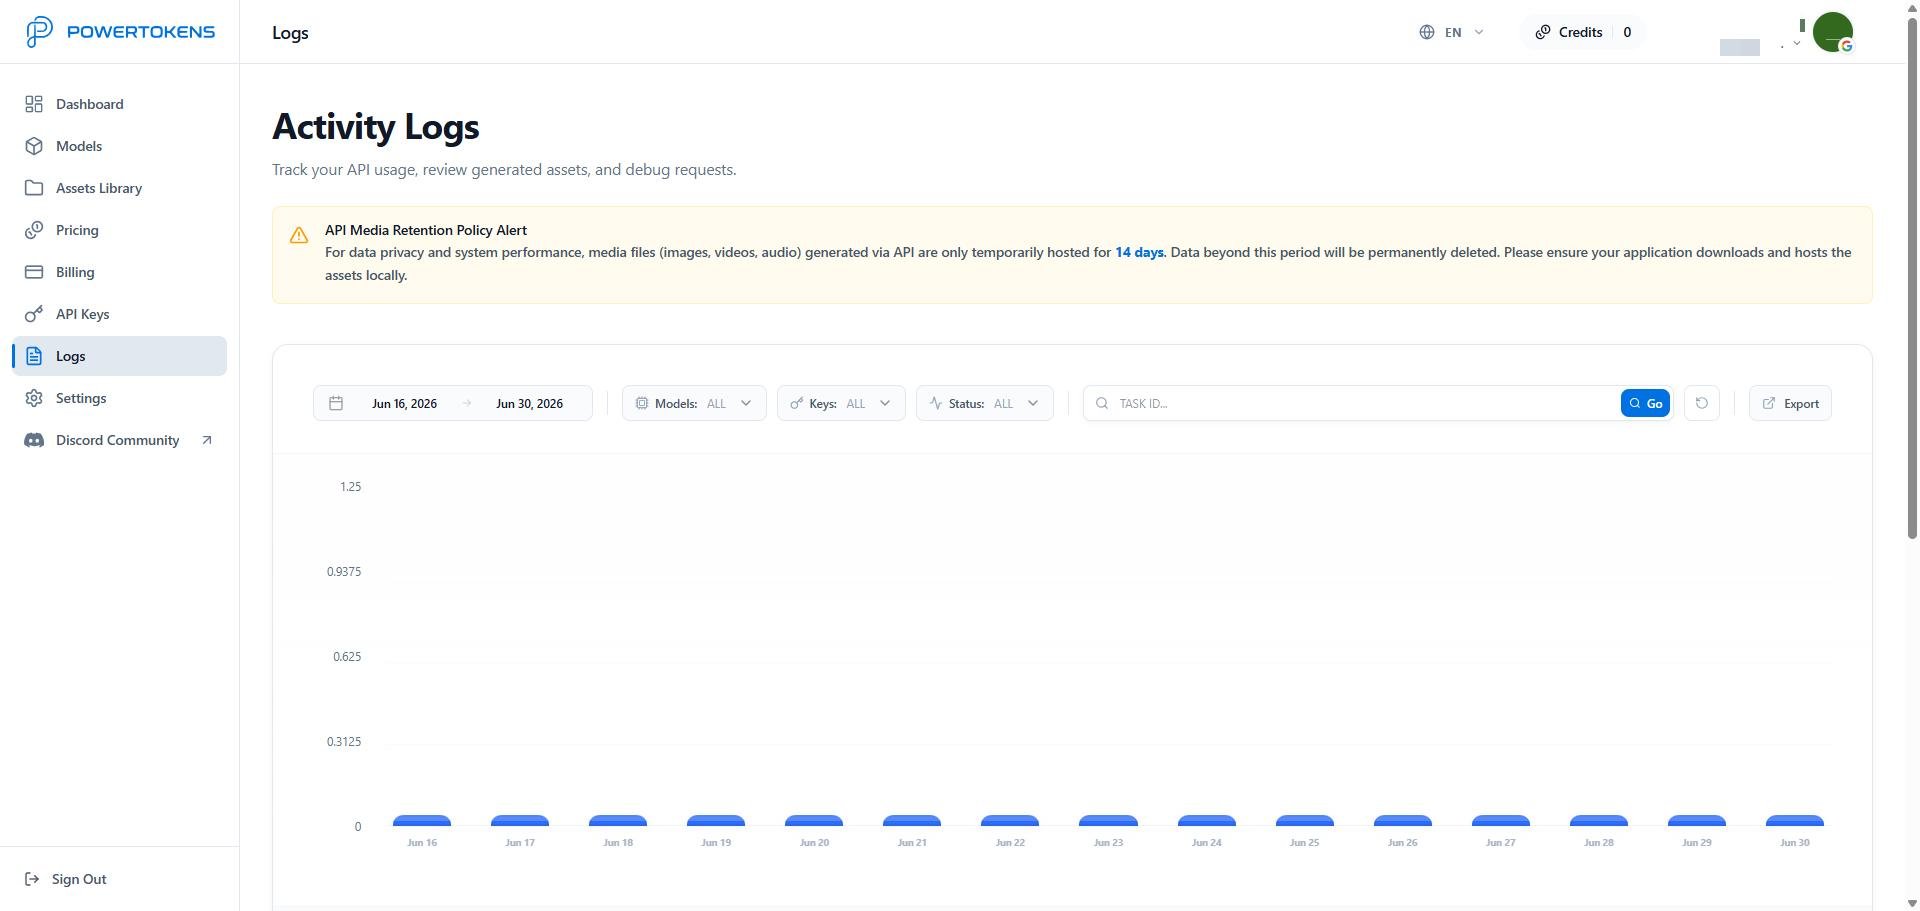Click the Logs document icon
The image size is (1920, 911).
point(34,356)
